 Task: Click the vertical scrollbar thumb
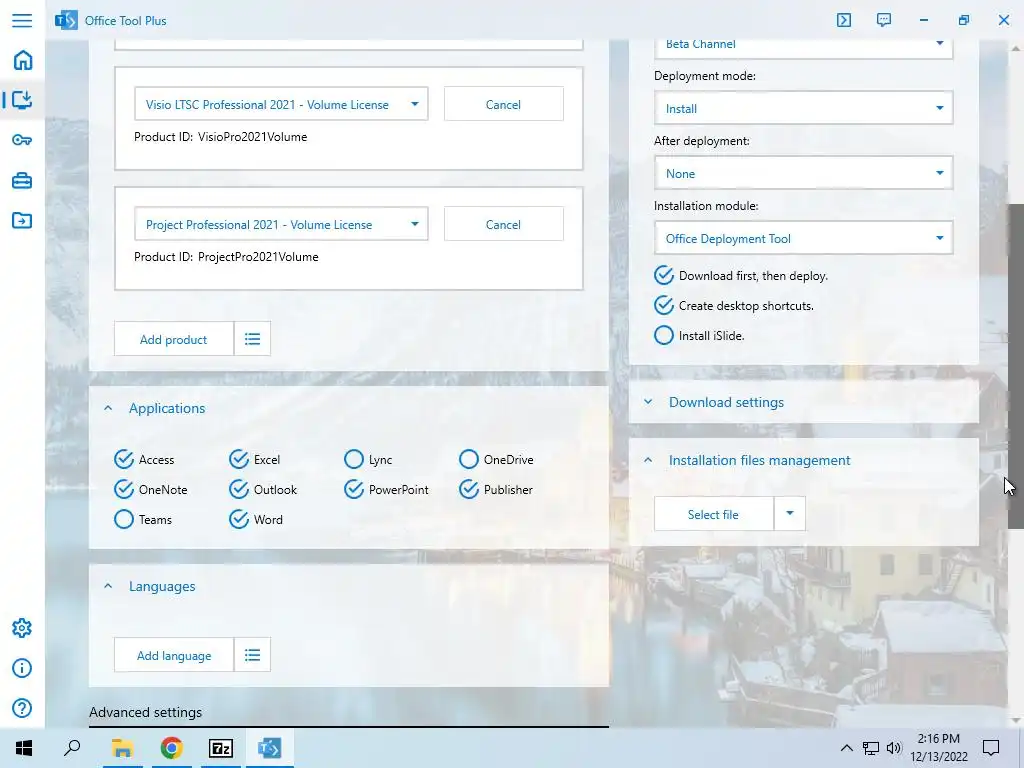click(x=1016, y=366)
